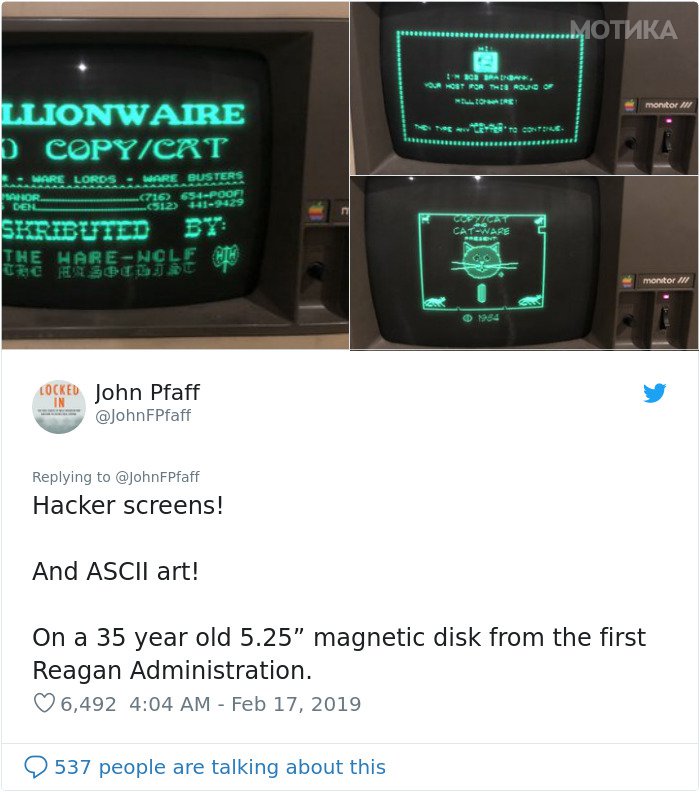
Task: Click the 6,492 likes count
Action: (88, 704)
